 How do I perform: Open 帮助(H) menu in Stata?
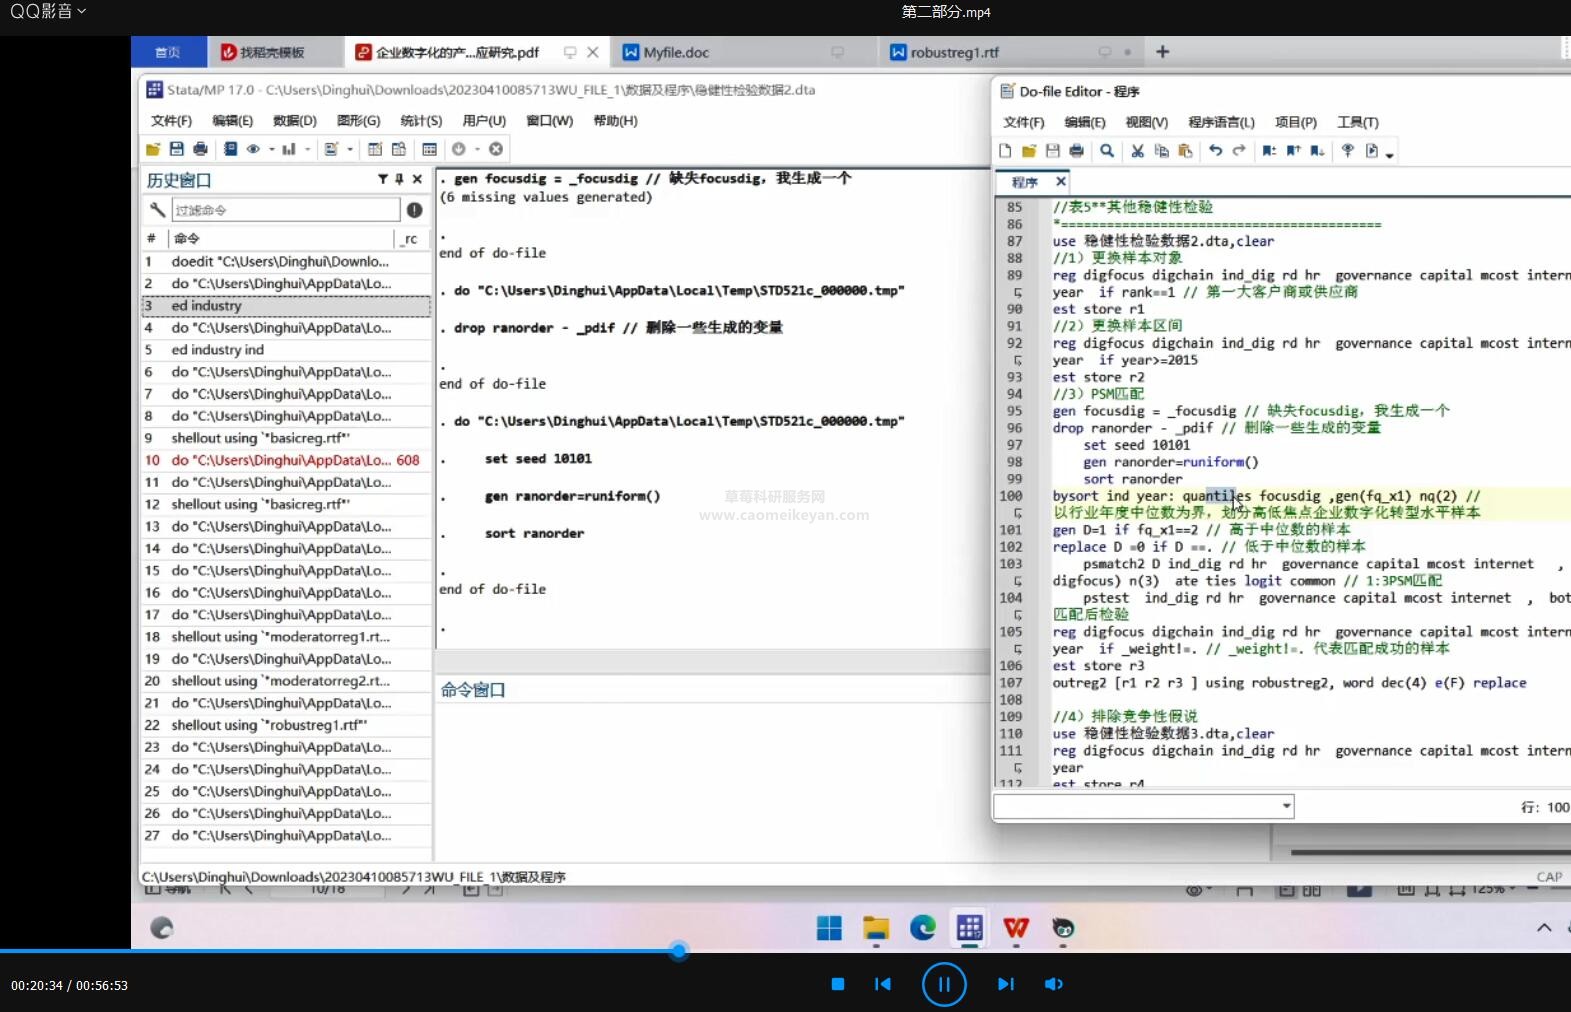click(x=615, y=120)
